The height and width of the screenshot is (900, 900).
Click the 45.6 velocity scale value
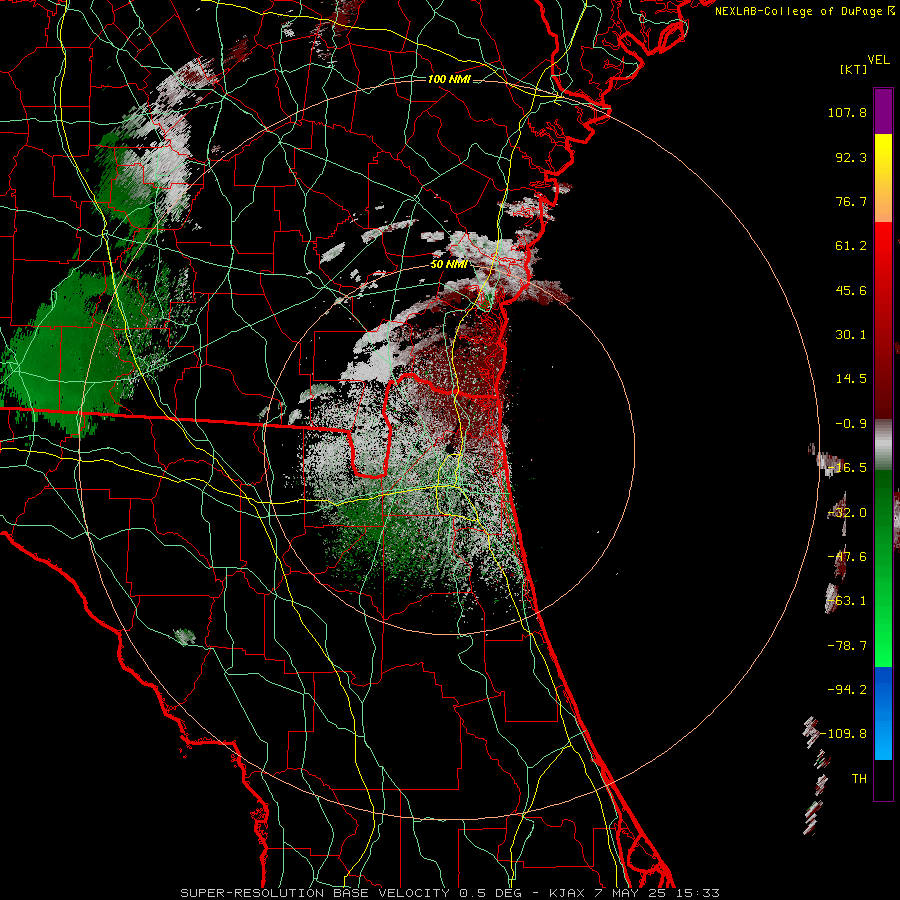(x=851, y=290)
